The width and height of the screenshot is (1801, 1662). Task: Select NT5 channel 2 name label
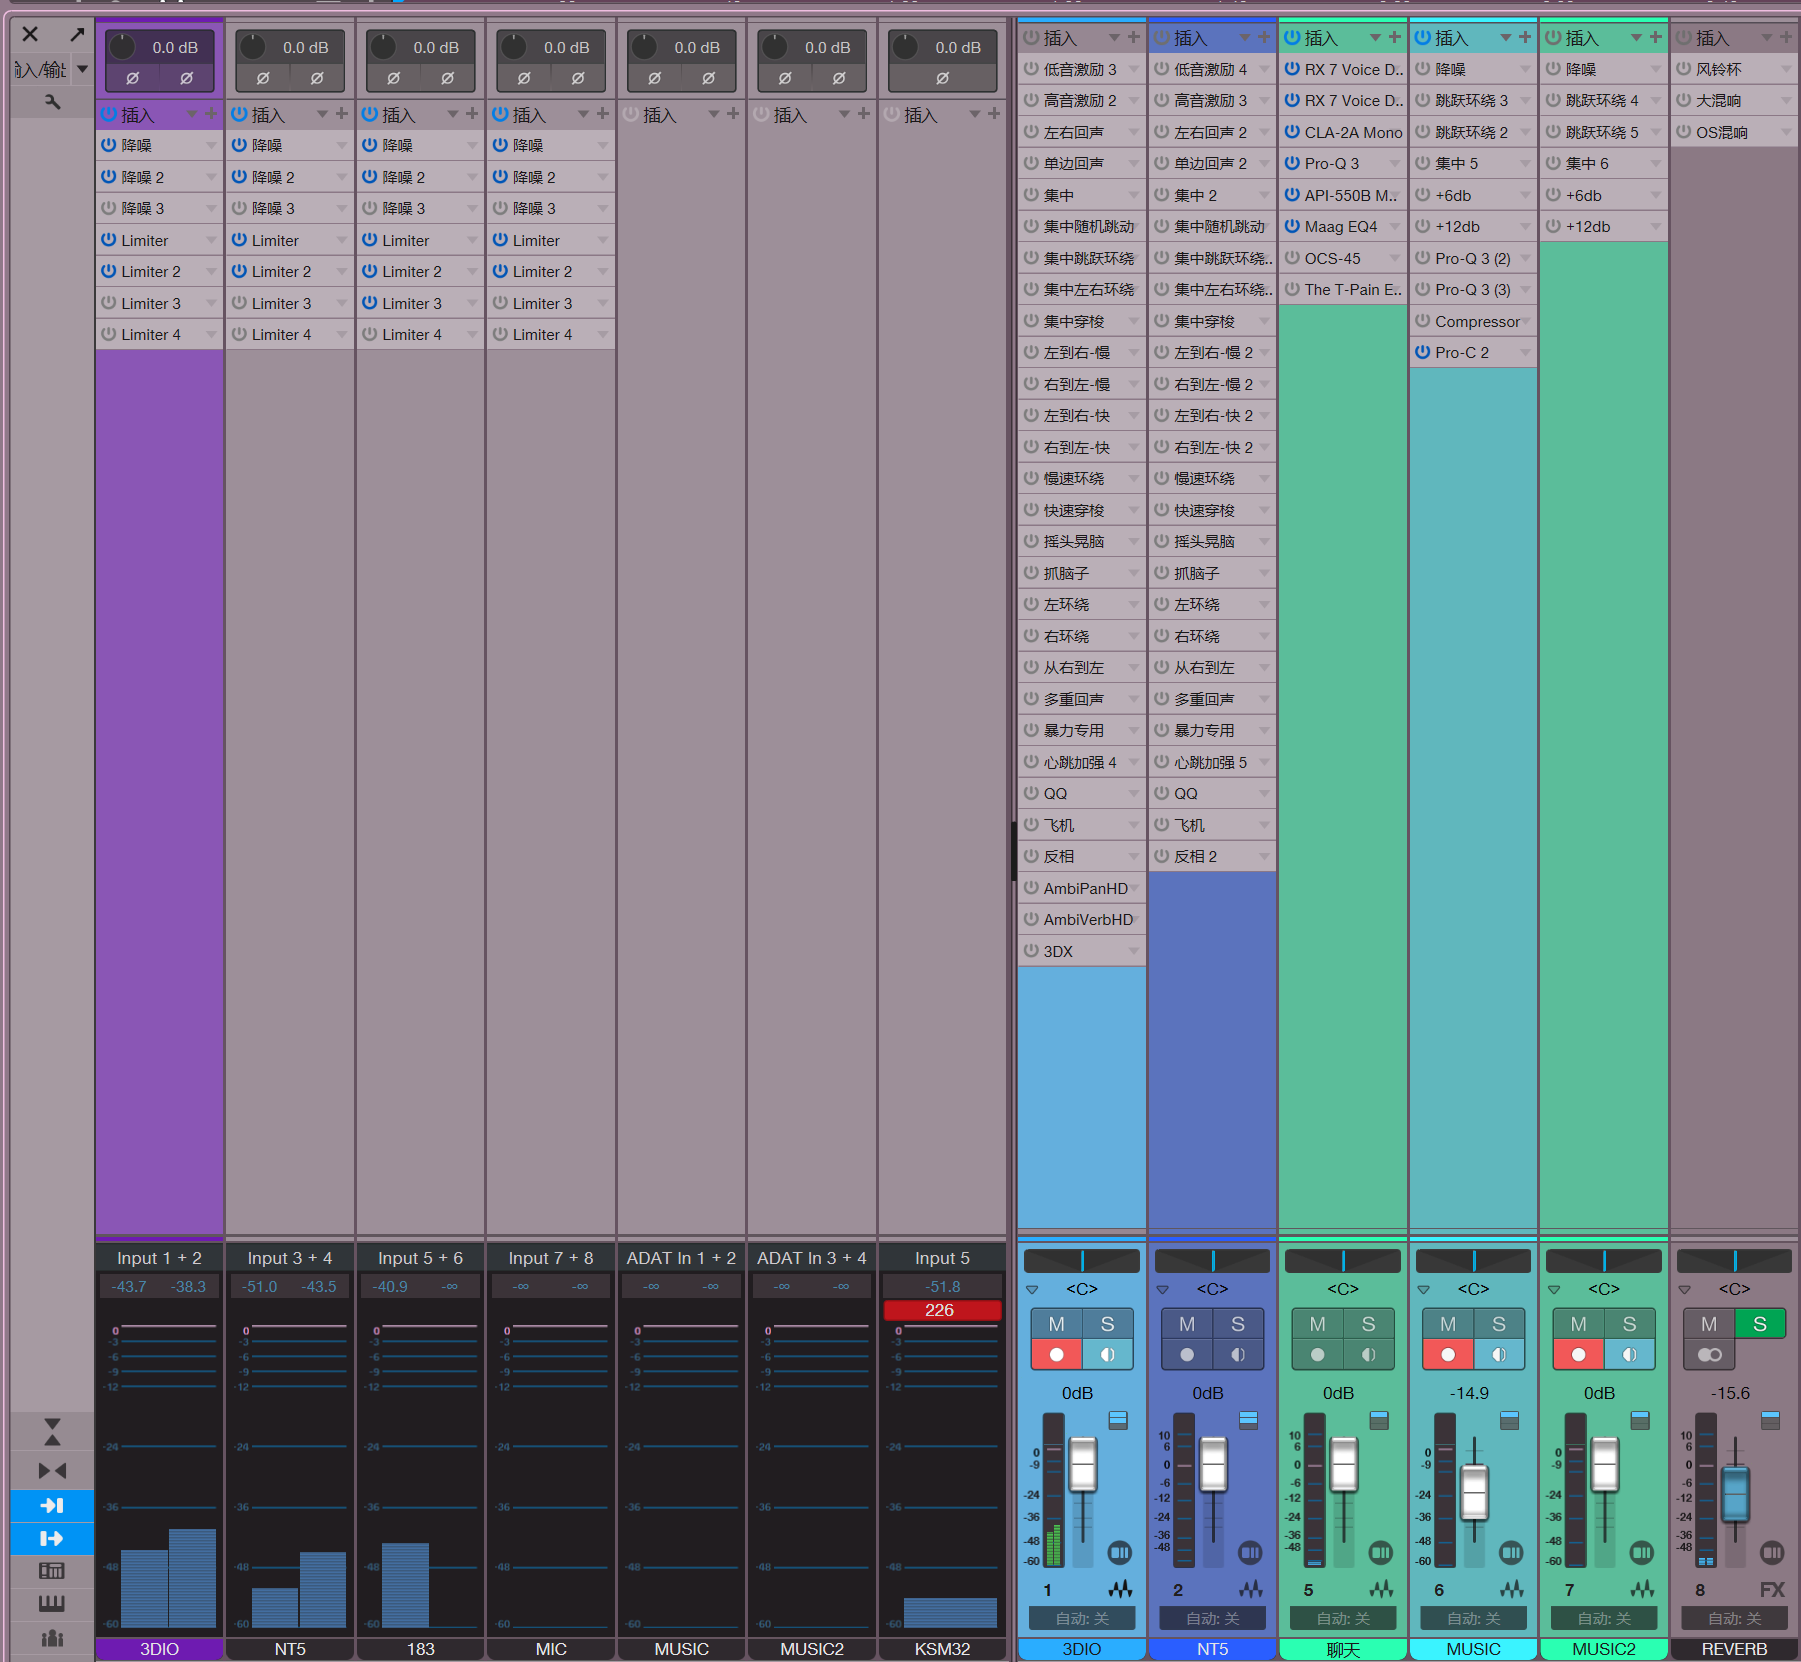pyautogui.click(x=1212, y=1649)
